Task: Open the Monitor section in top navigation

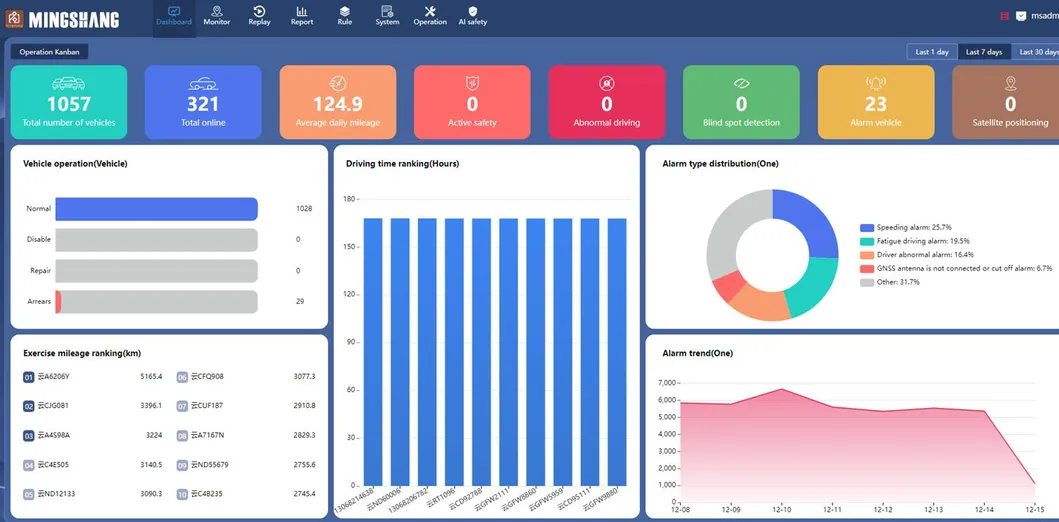Action: coord(216,15)
